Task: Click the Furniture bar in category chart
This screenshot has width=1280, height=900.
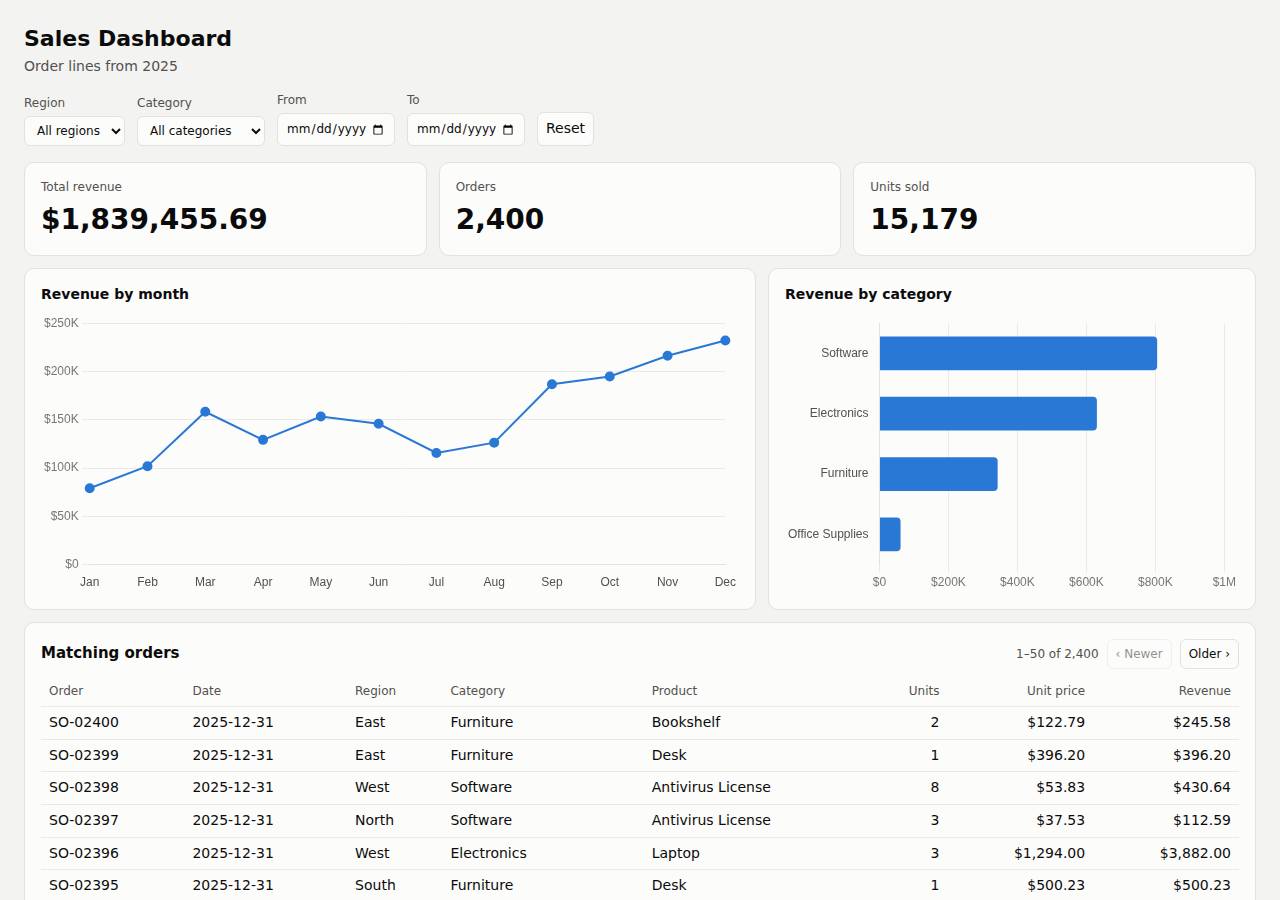Action: click(x=938, y=474)
